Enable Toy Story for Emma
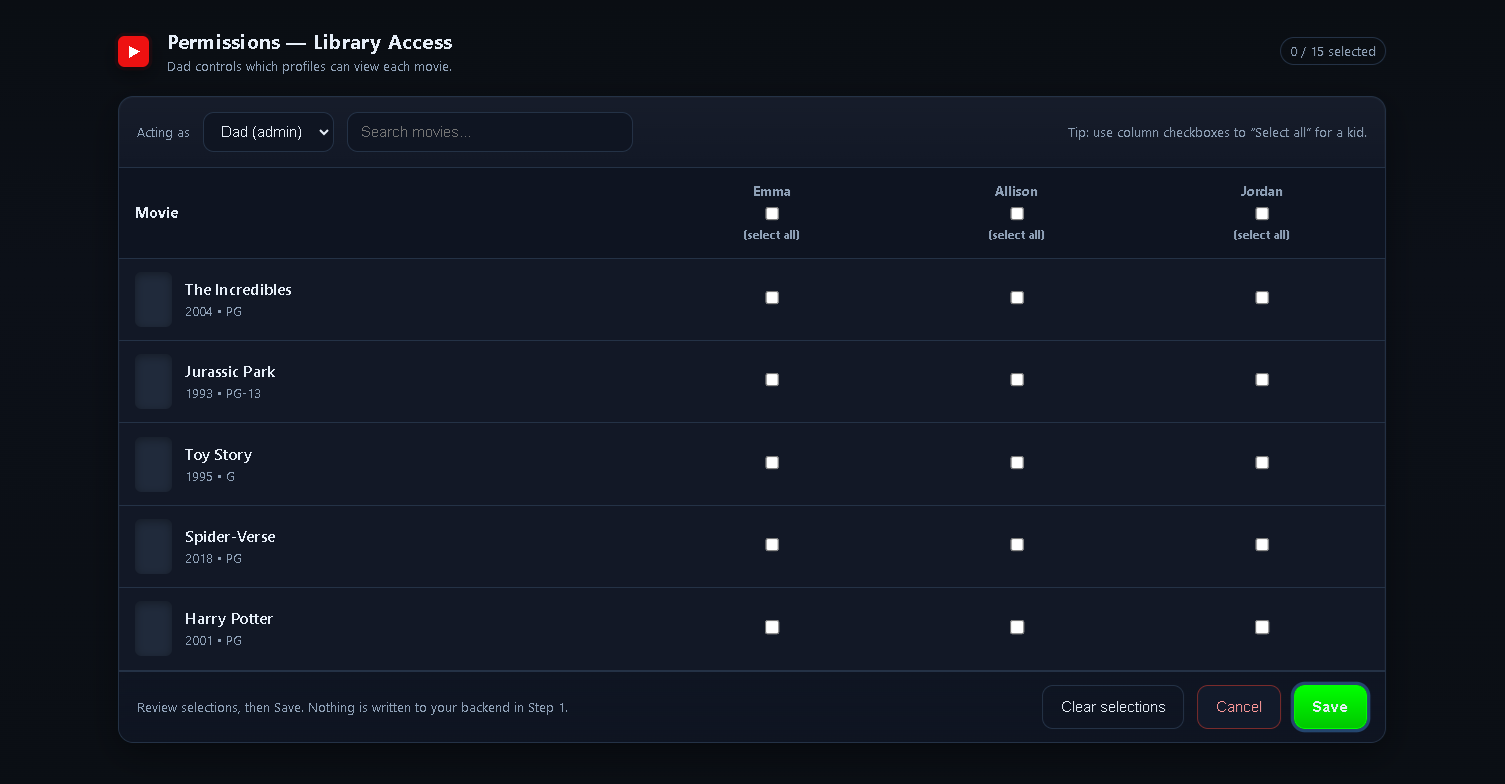 772,462
